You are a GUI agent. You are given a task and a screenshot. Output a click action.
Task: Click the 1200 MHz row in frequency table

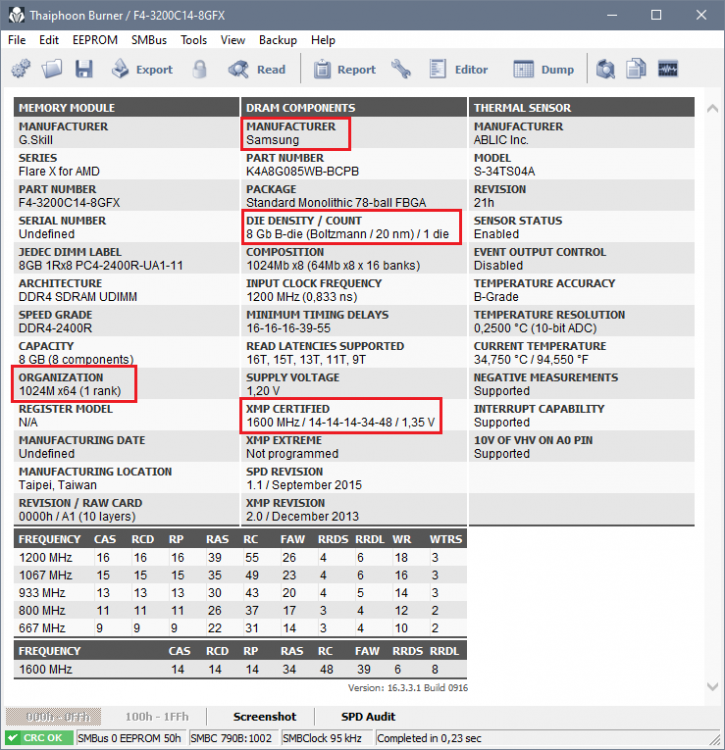tap(240, 558)
